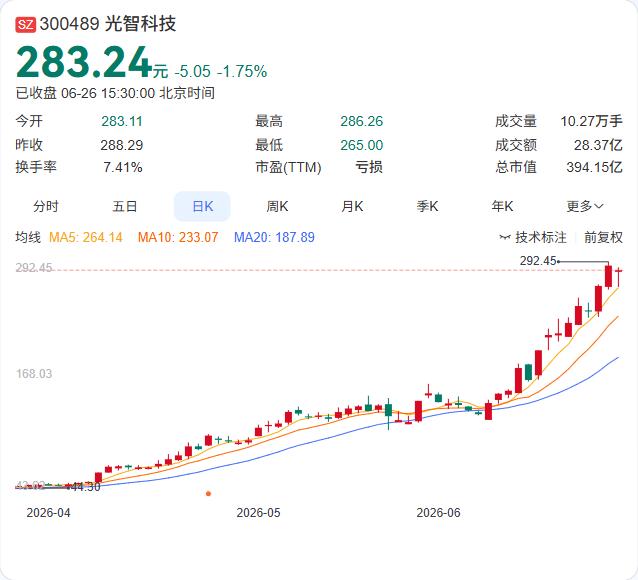Image resolution: width=638 pixels, height=580 pixels.
Task: Click the 总市值 value 394.15亿
Action: pyautogui.click(x=594, y=167)
